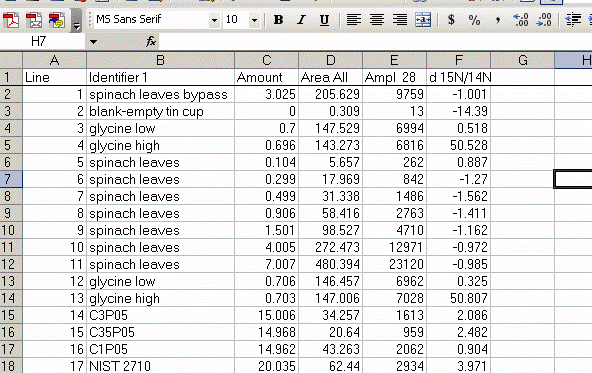Click the 'Ampl 28' header cell
This screenshot has width=592, height=373.
(394, 77)
